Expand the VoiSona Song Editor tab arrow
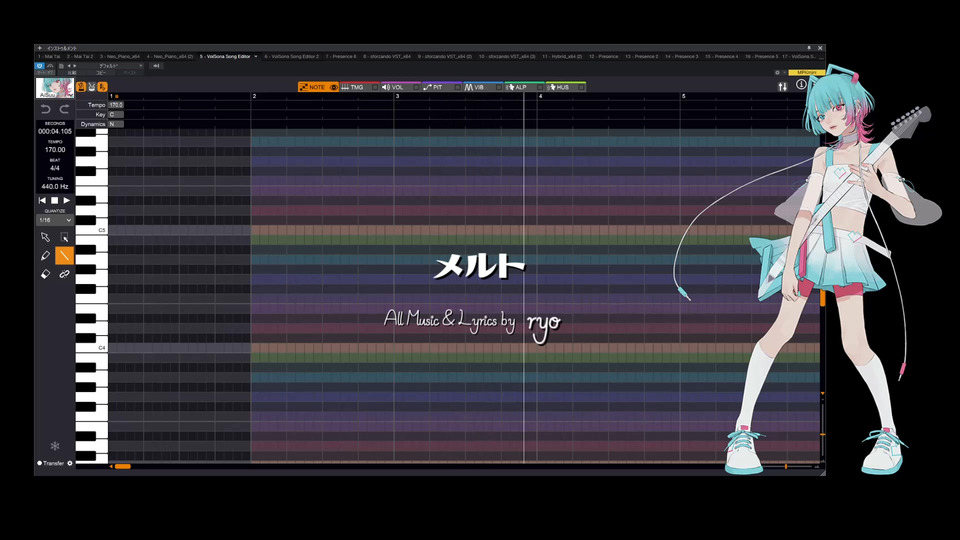Viewport: 960px width, 540px height. (x=256, y=56)
